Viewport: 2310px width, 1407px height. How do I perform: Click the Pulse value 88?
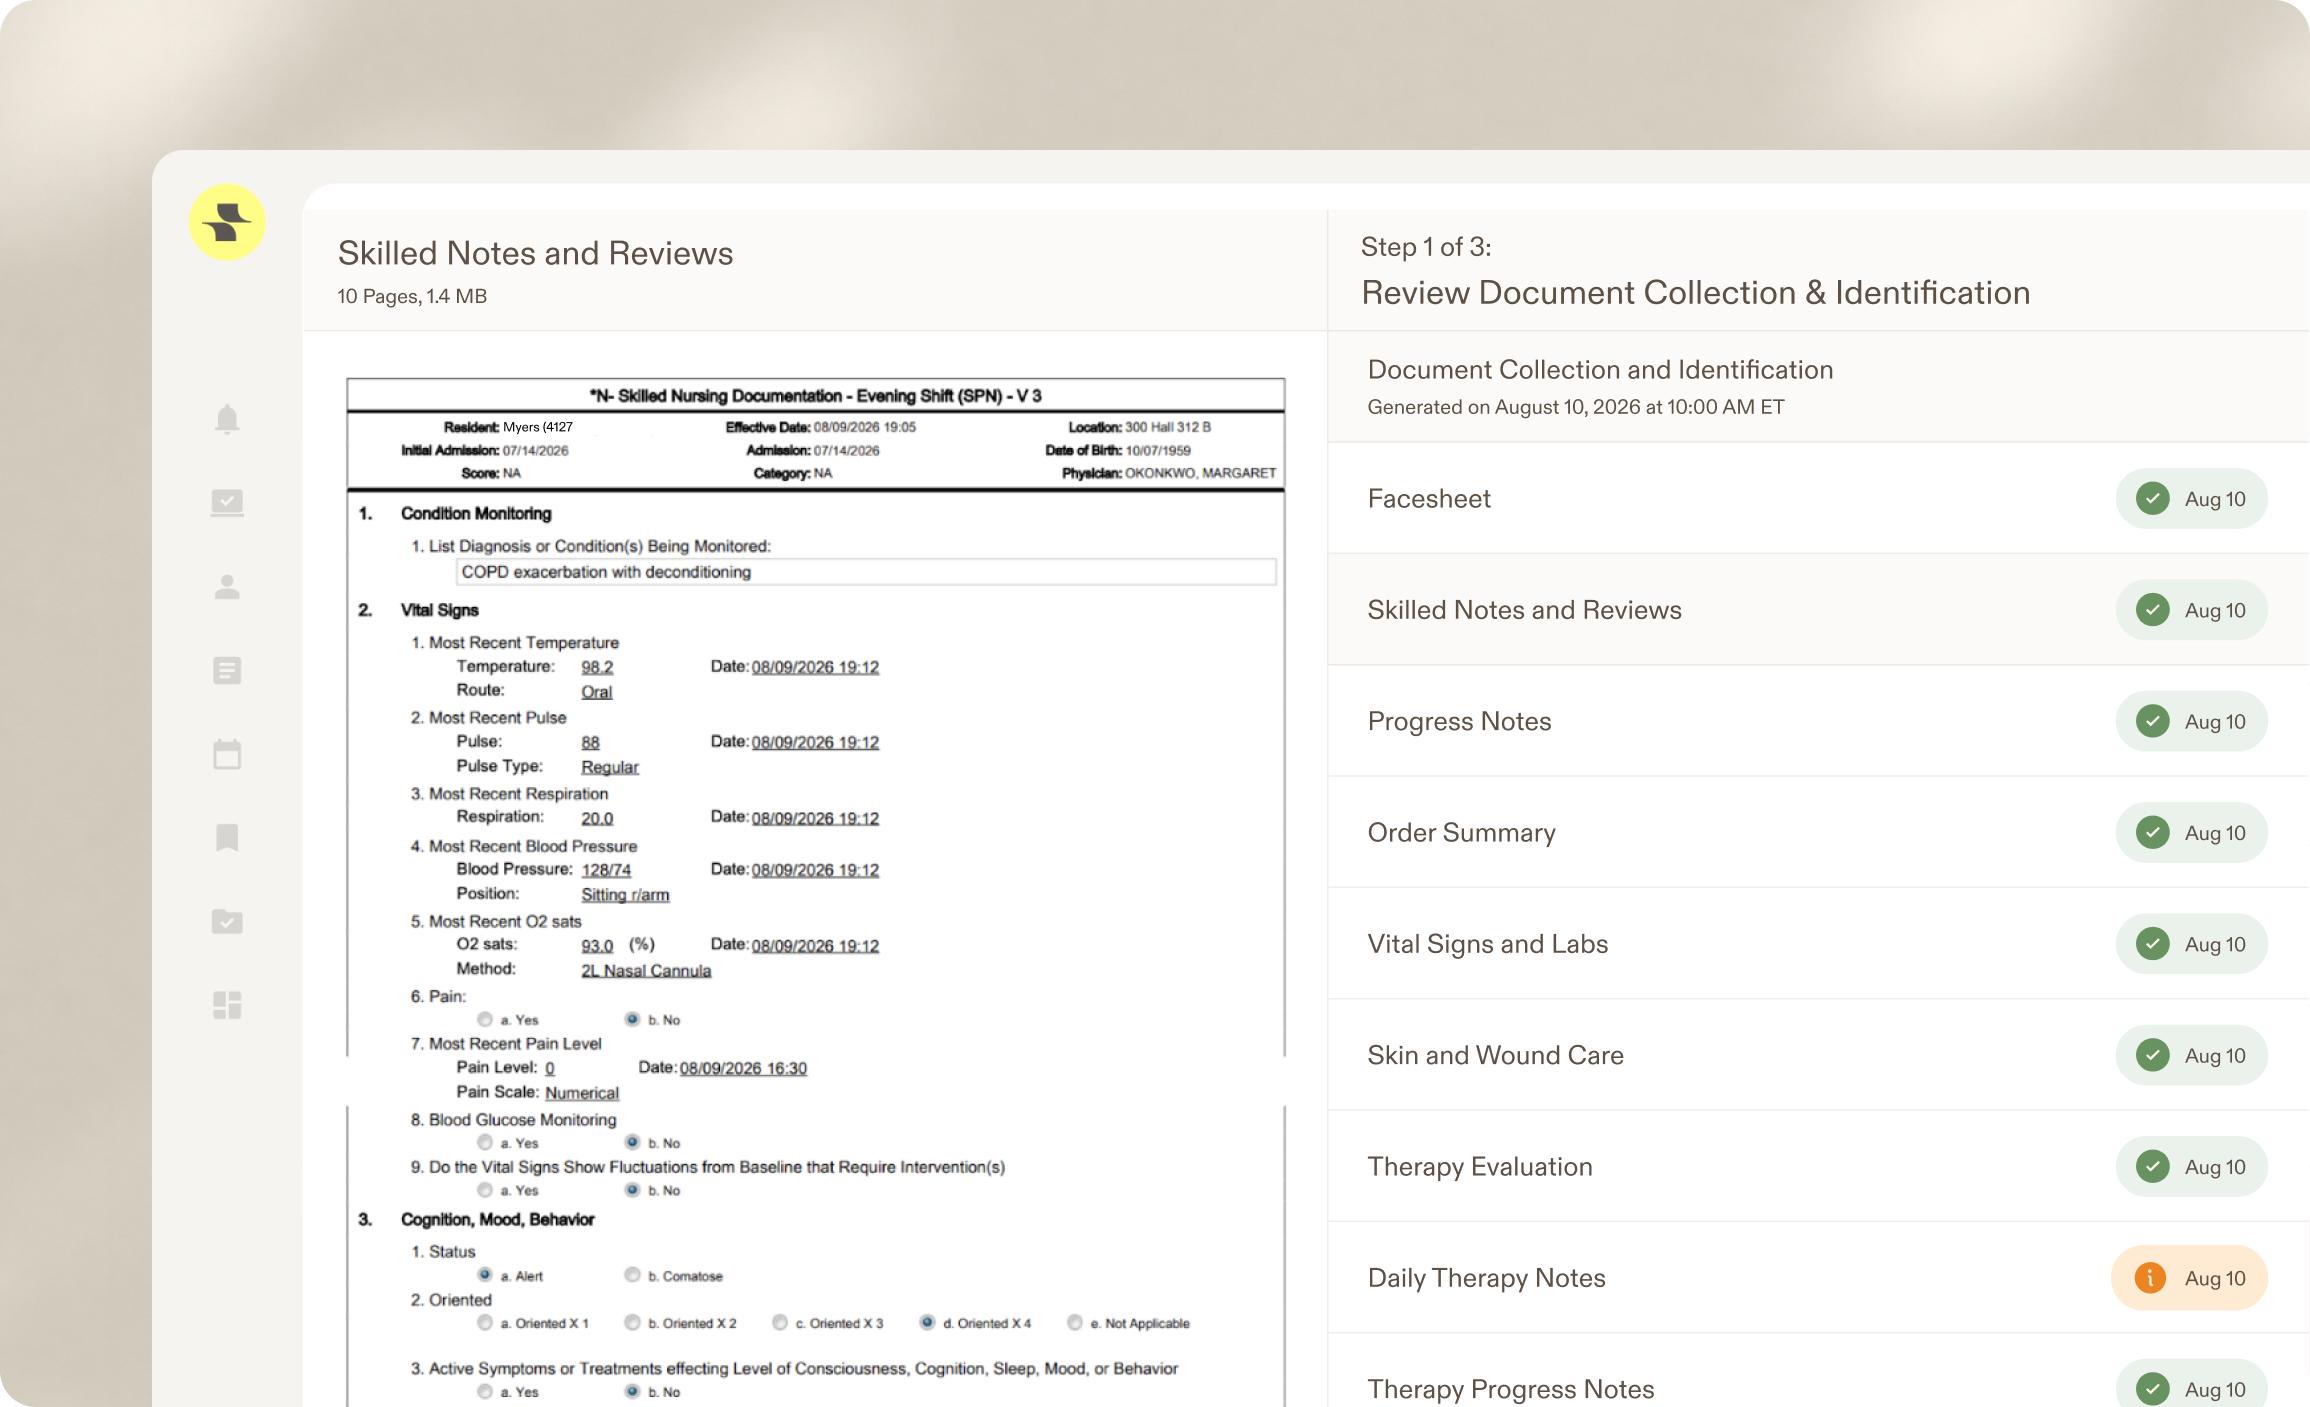click(x=590, y=742)
